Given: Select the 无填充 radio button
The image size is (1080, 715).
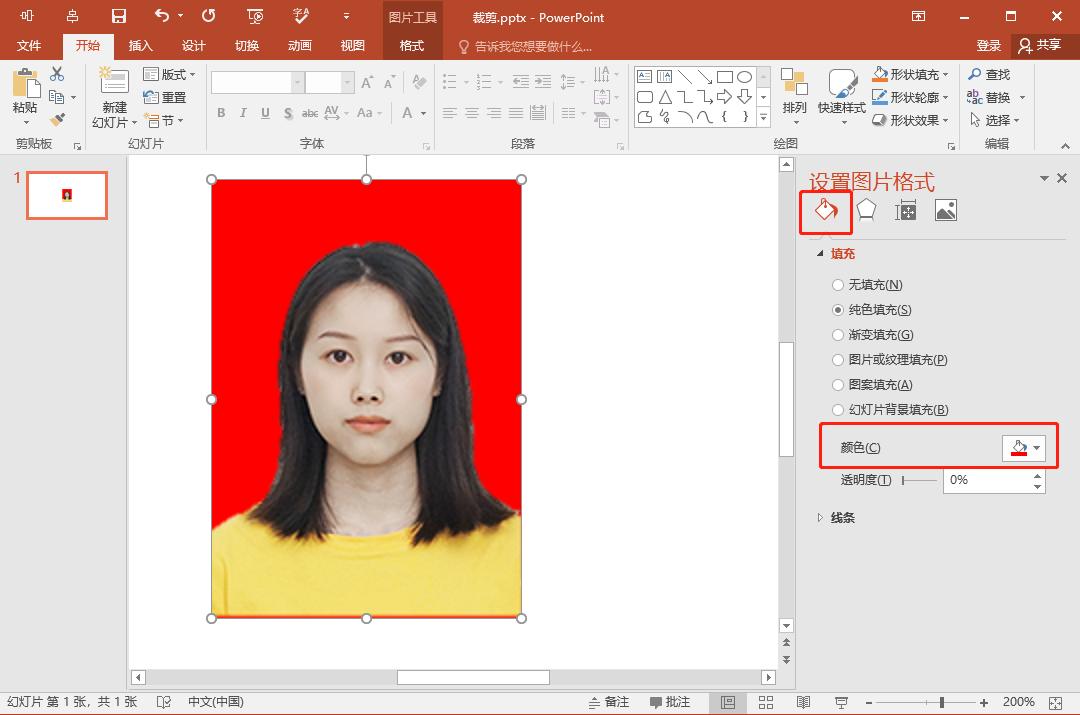Looking at the screenshot, I should (837, 284).
